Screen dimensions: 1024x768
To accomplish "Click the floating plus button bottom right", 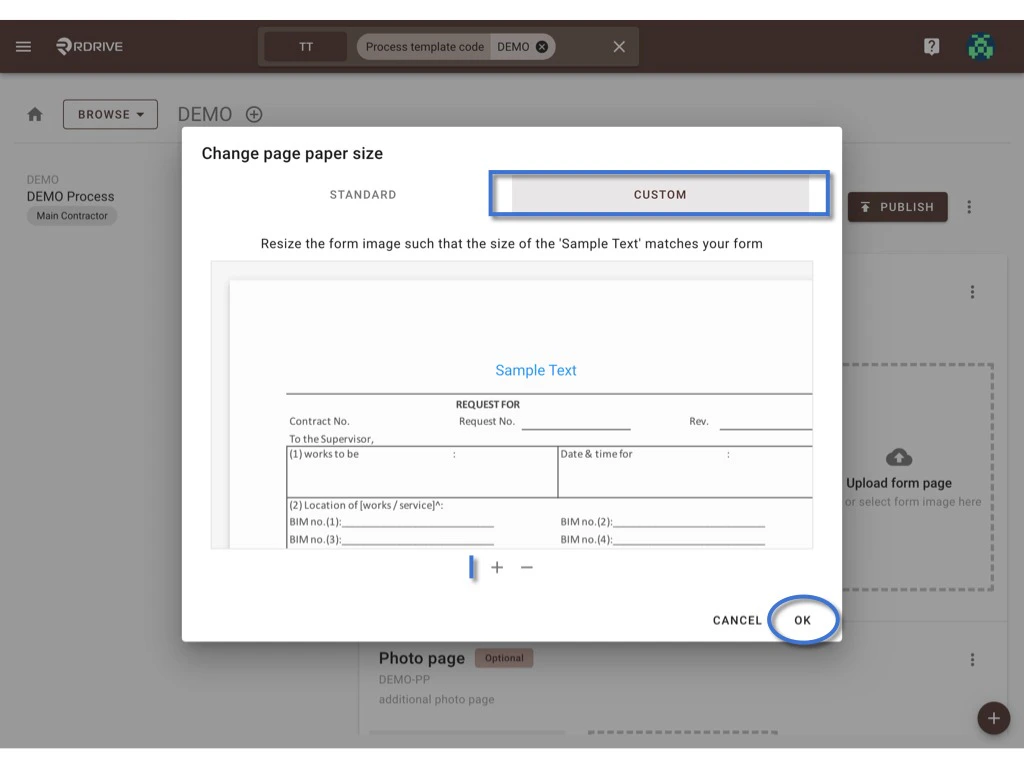I will (993, 718).
